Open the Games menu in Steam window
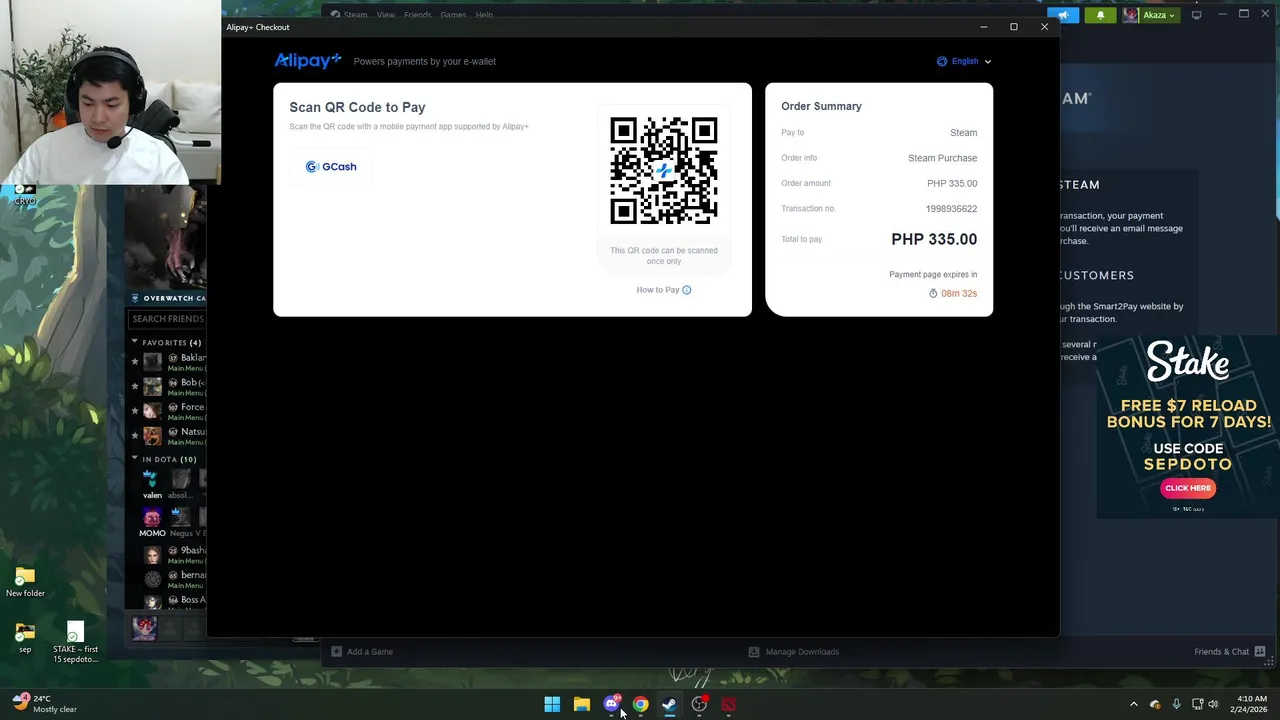 453,15
